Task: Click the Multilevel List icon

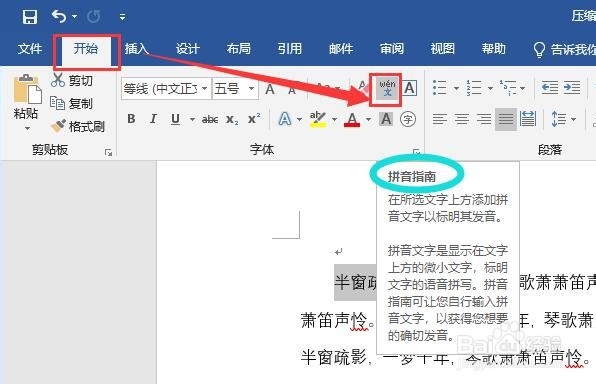Action: 508,88
